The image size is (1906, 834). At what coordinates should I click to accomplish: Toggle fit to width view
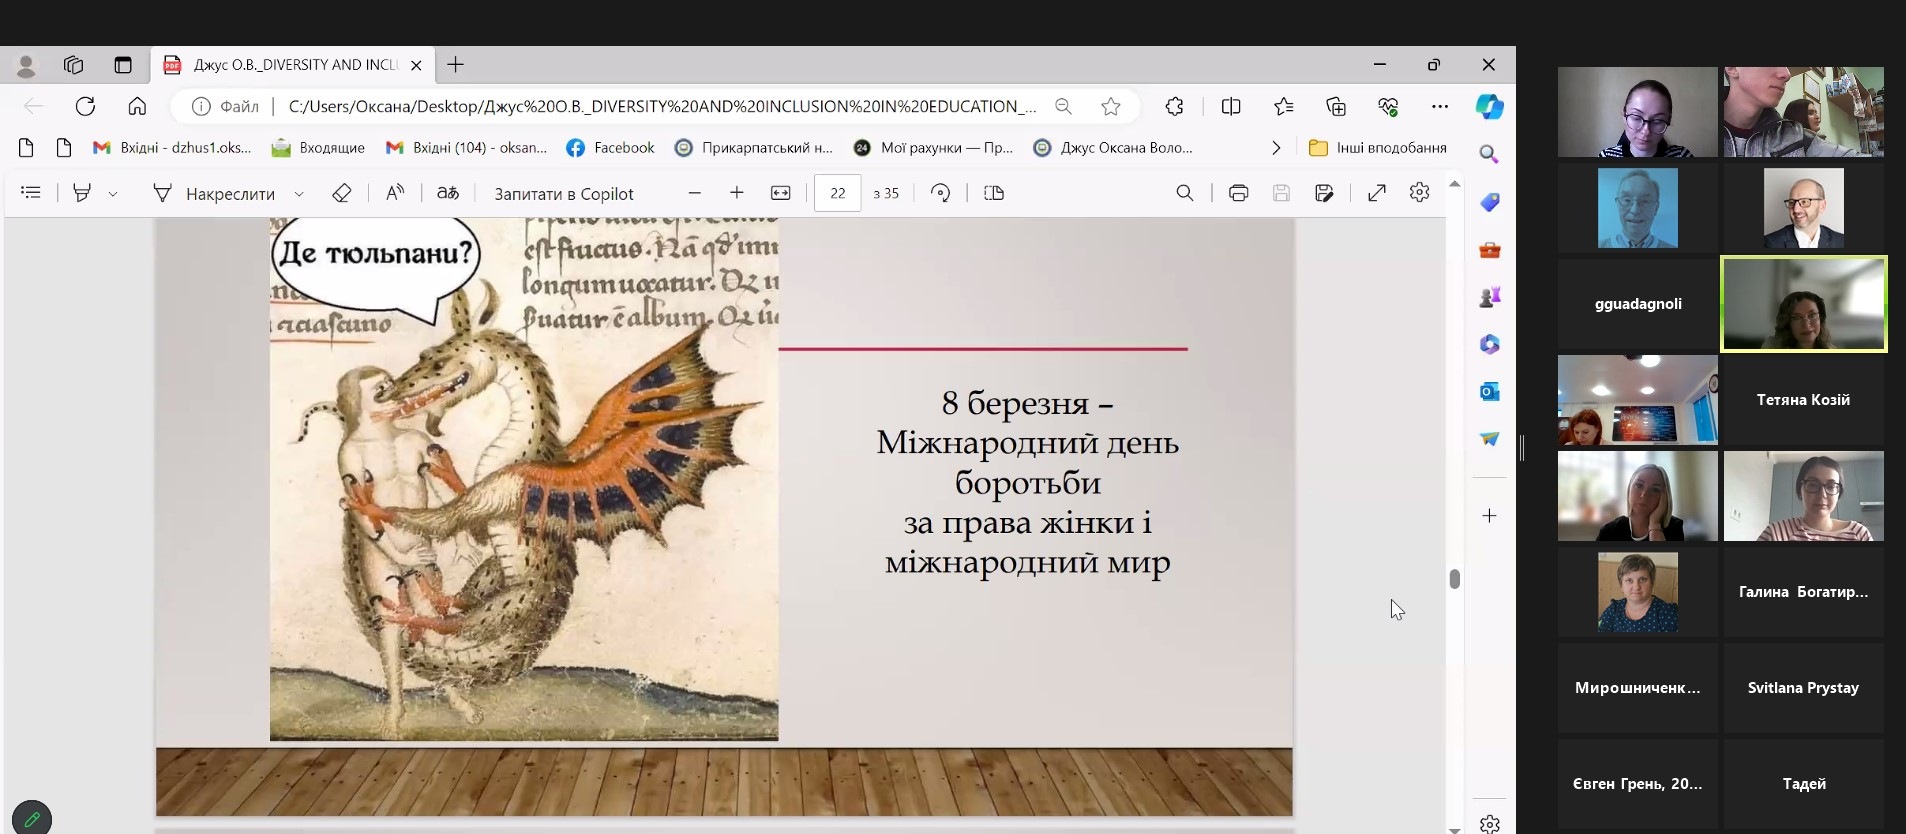781,193
